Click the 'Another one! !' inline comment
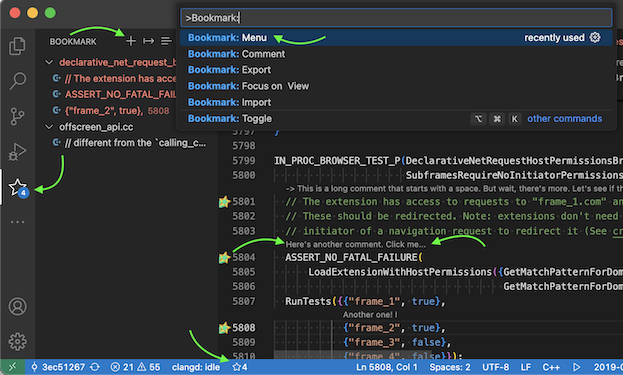Screen dimensions: 623x375 coord(370,315)
